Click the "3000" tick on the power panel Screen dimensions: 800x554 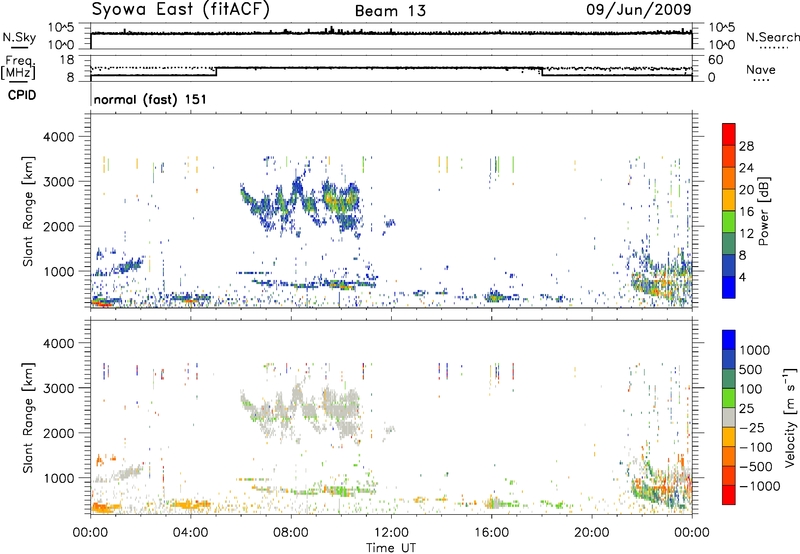coord(58,182)
